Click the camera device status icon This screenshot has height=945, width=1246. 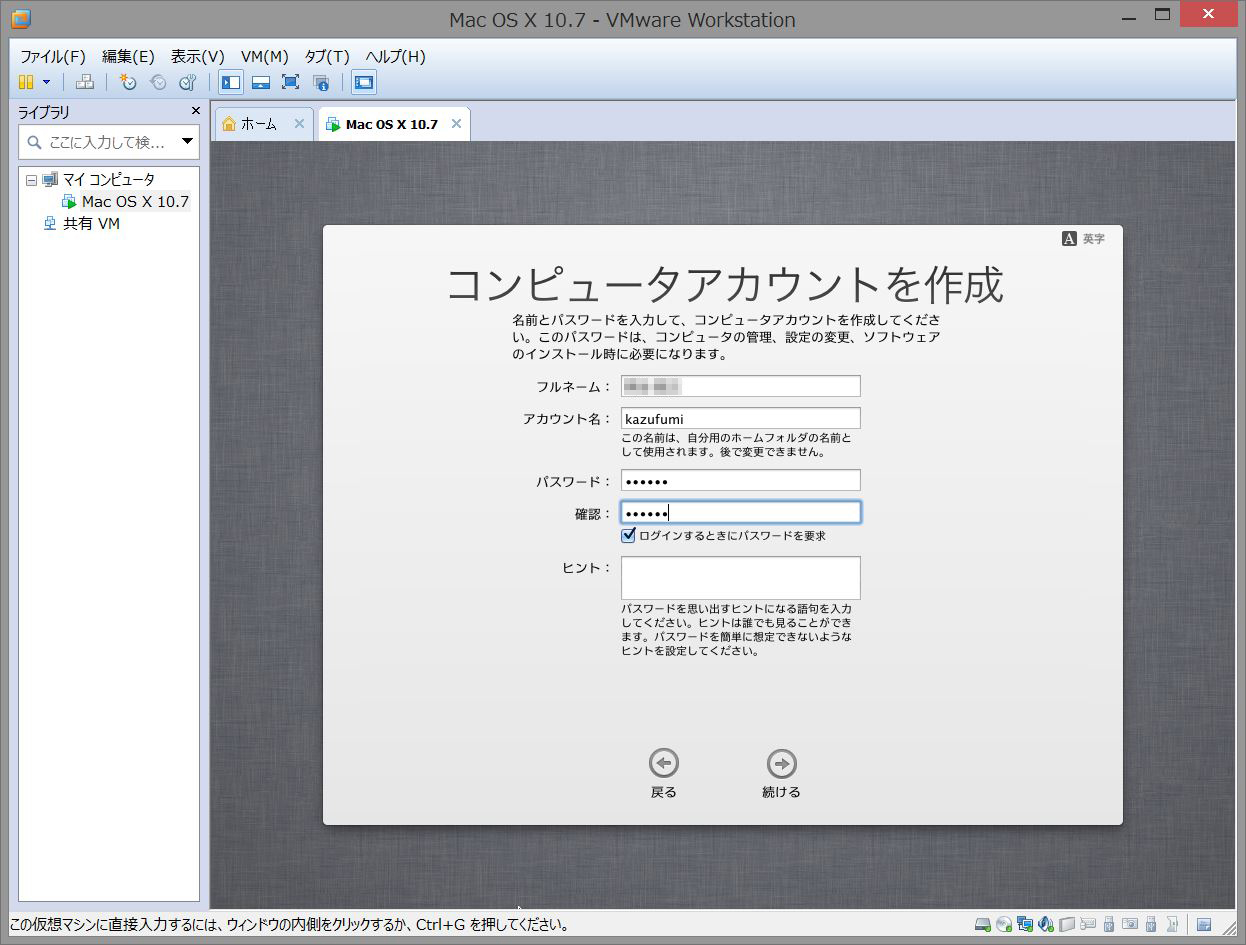pos(1130,924)
